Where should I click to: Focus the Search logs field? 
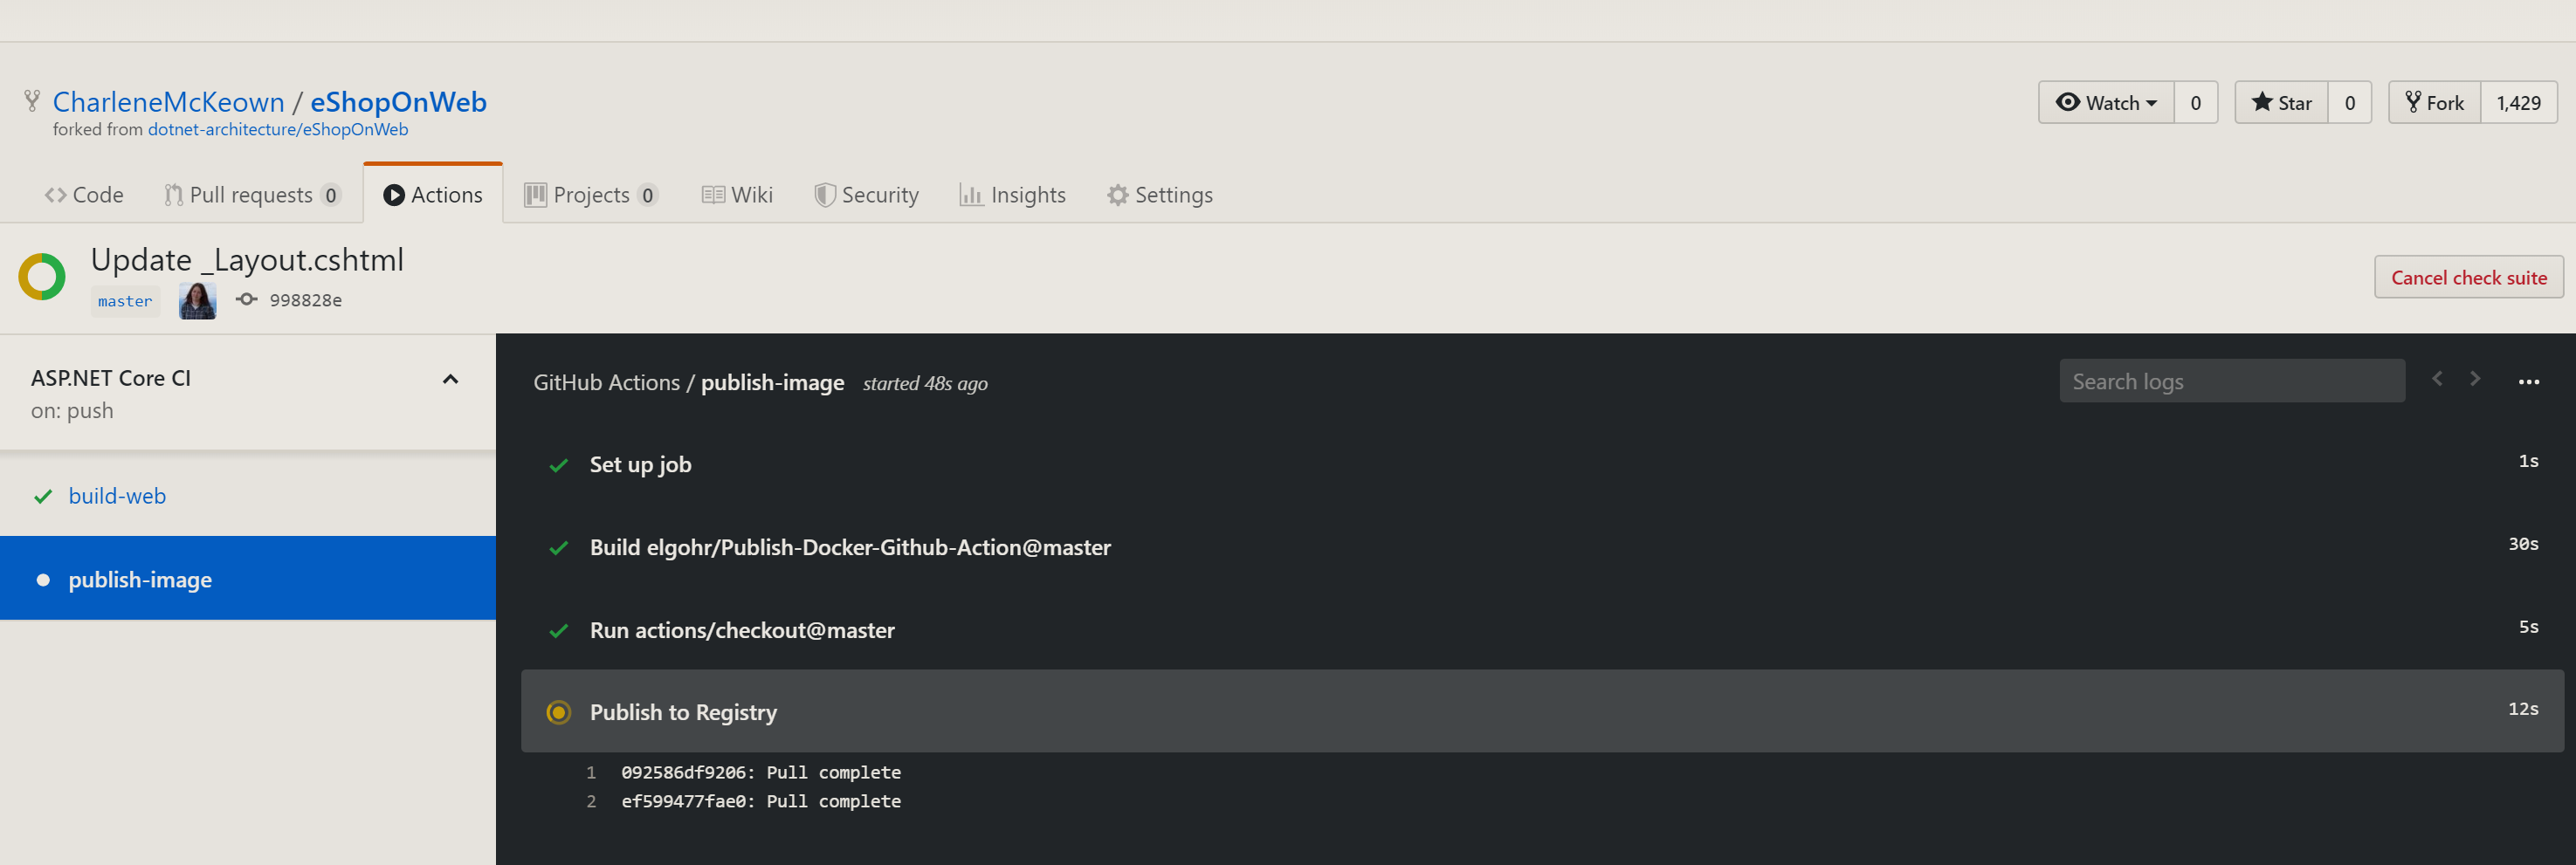pos(2232,381)
